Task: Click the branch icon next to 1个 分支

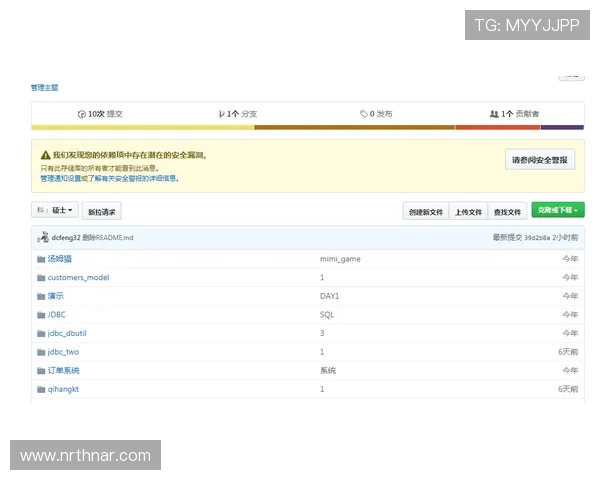Action: (x=221, y=114)
